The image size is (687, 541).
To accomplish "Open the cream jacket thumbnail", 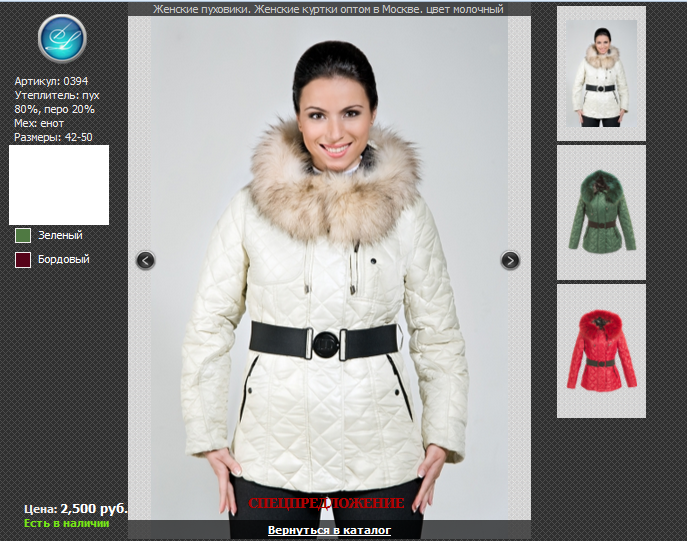I will pos(601,74).
